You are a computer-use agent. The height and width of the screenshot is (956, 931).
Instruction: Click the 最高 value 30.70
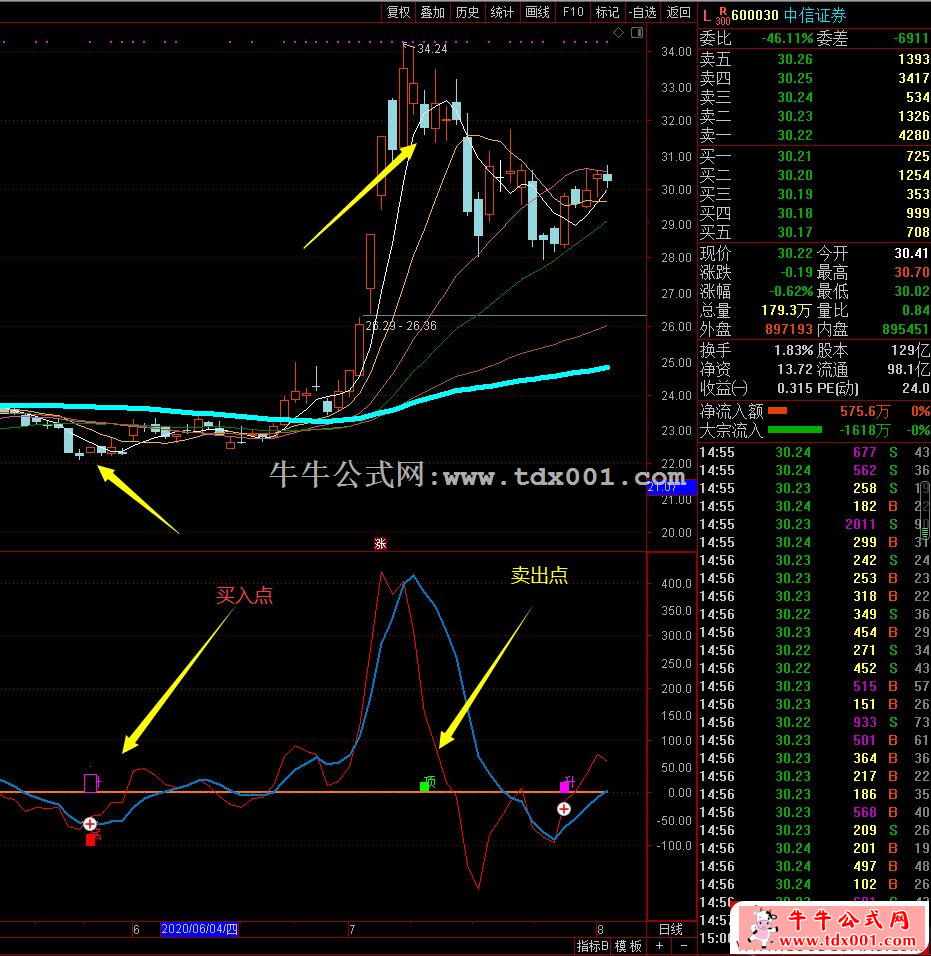911,272
